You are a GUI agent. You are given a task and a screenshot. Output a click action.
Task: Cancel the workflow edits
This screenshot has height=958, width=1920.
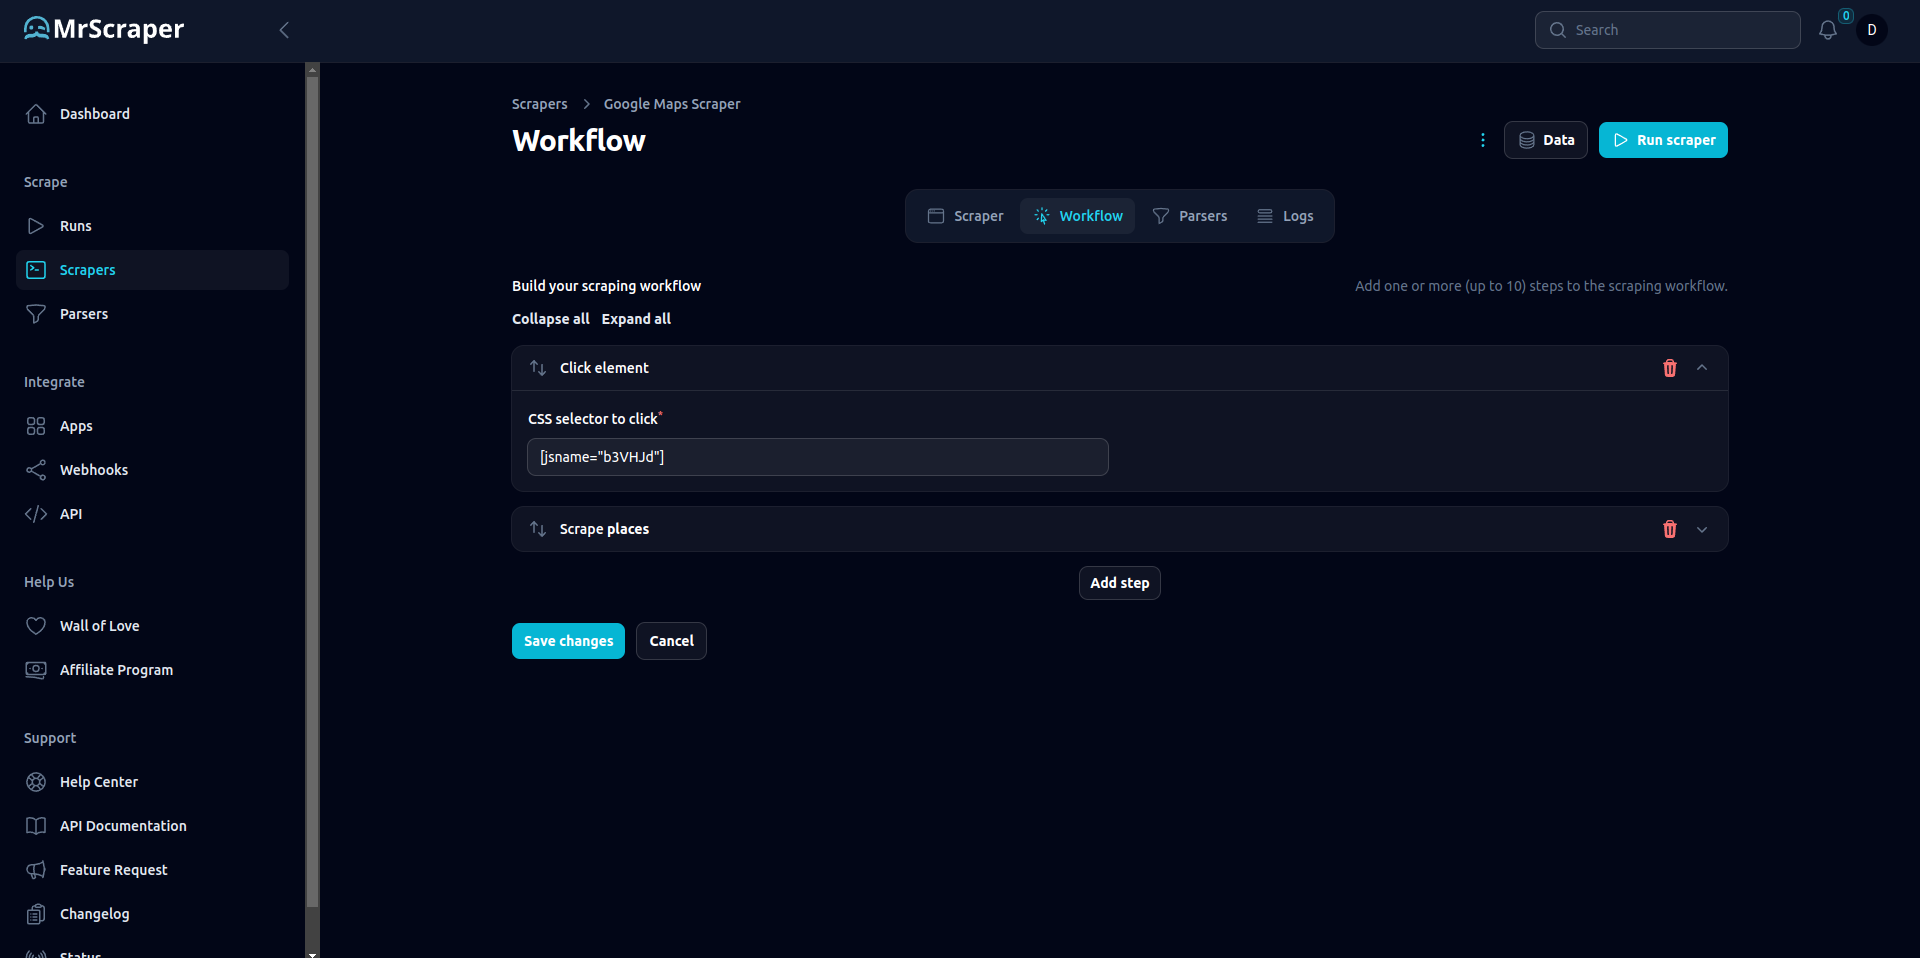pyautogui.click(x=671, y=641)
